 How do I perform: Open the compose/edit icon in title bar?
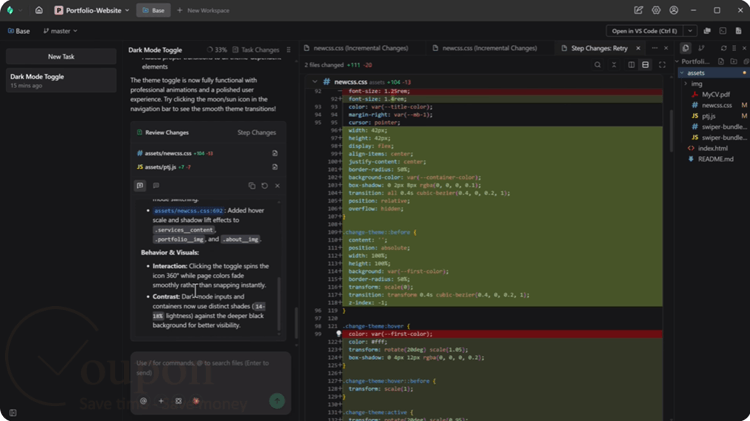pyautogui.click(x=638, y=10)
